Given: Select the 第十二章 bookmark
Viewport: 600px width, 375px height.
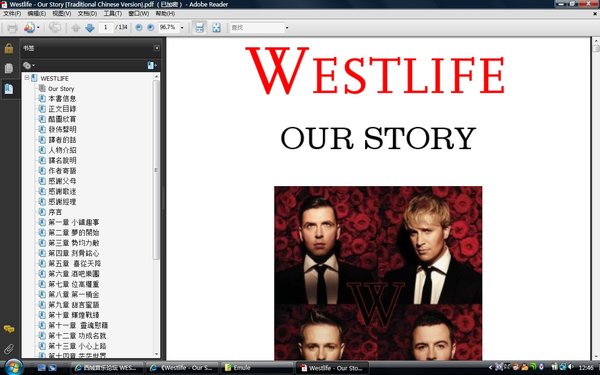Looking at the screenshot, I should coord(77,336).
